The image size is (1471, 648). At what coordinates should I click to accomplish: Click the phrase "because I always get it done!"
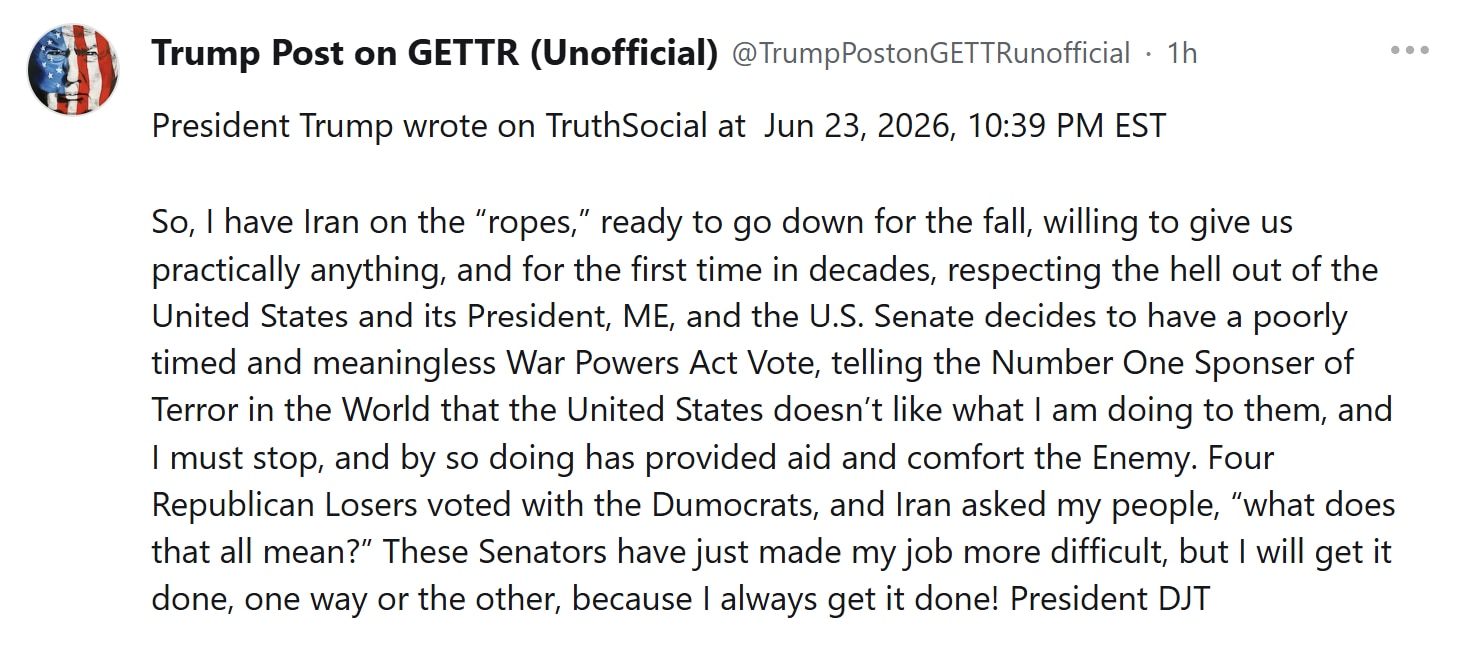787,599
